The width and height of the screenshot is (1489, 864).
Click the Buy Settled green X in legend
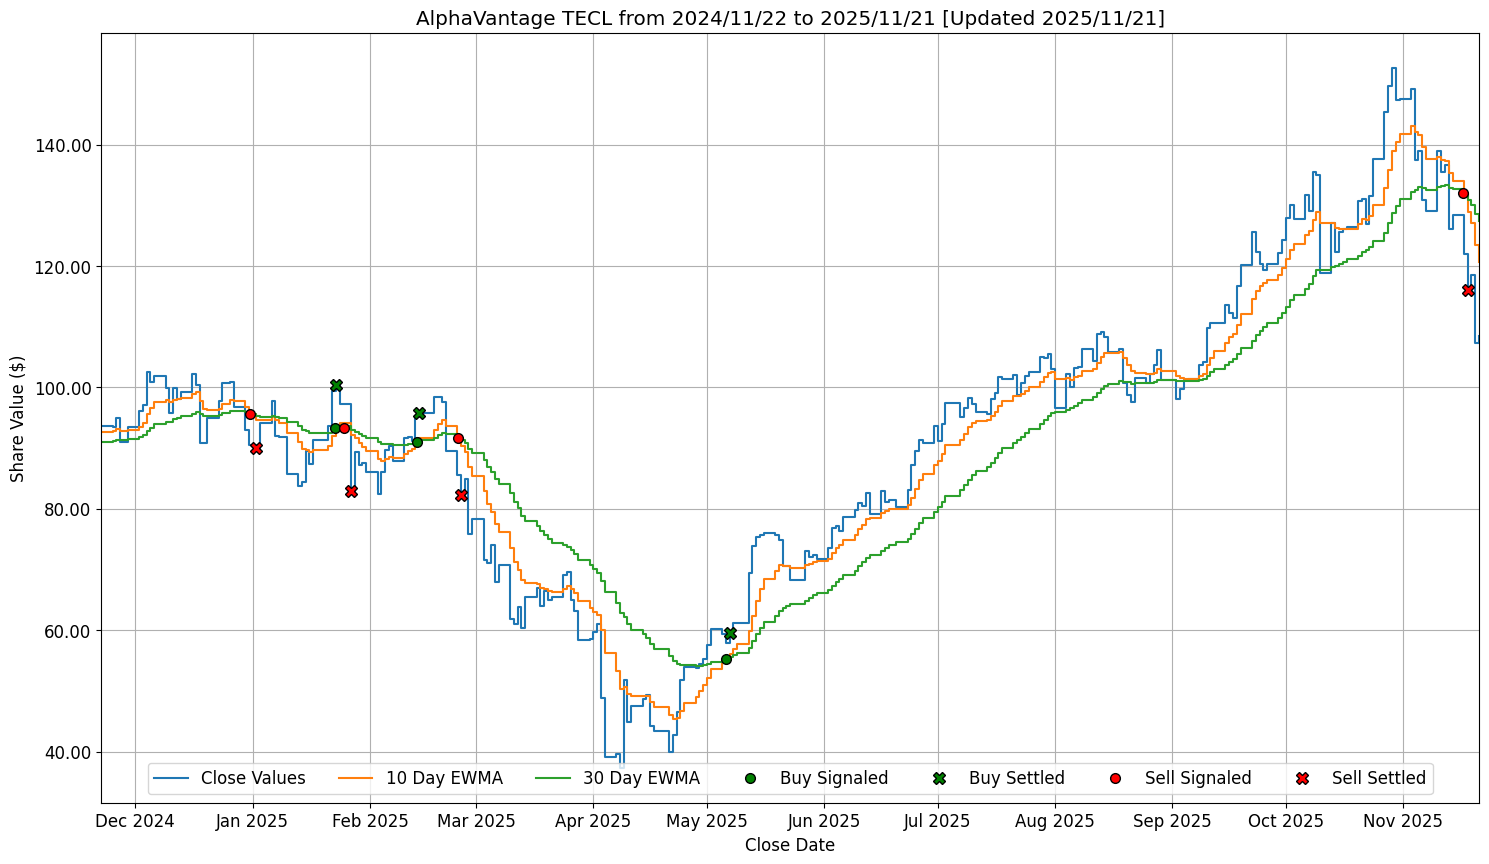[939, 778]
